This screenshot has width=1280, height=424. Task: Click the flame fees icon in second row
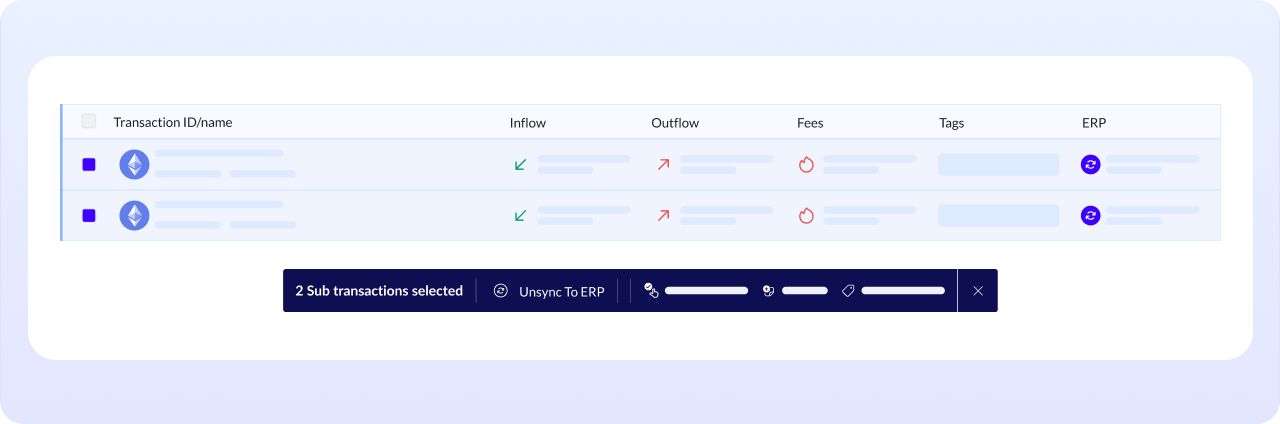click(x=806, y=215)
